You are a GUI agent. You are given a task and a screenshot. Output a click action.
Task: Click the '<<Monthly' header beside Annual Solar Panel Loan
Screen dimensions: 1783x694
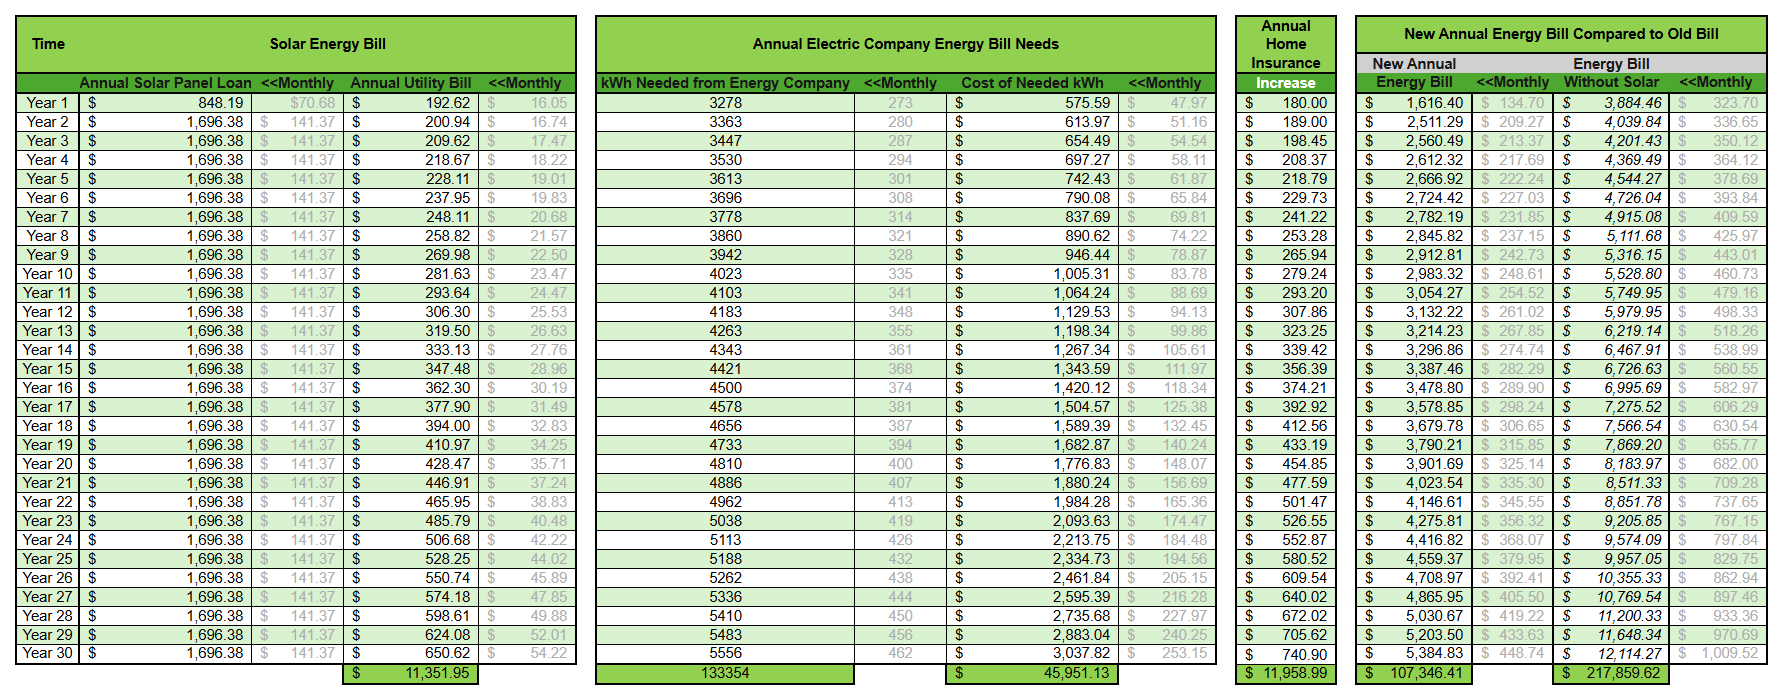coord(297,83)
